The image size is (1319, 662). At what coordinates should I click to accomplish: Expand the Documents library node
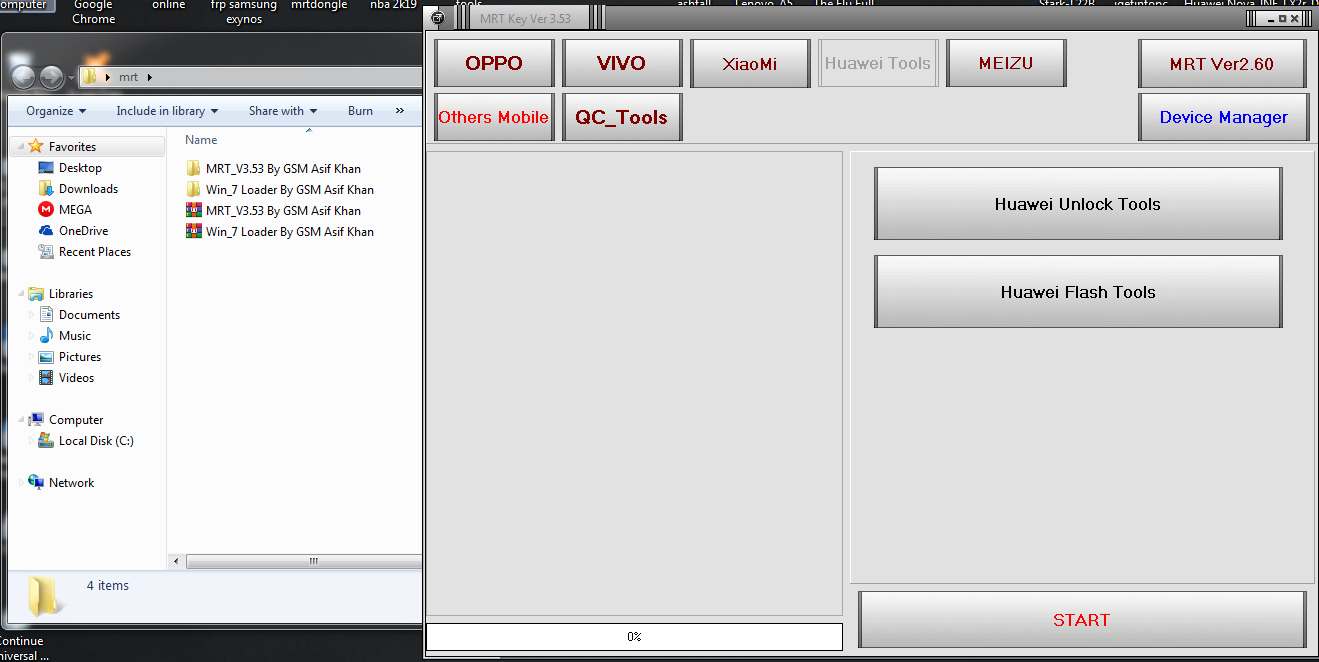31,315
